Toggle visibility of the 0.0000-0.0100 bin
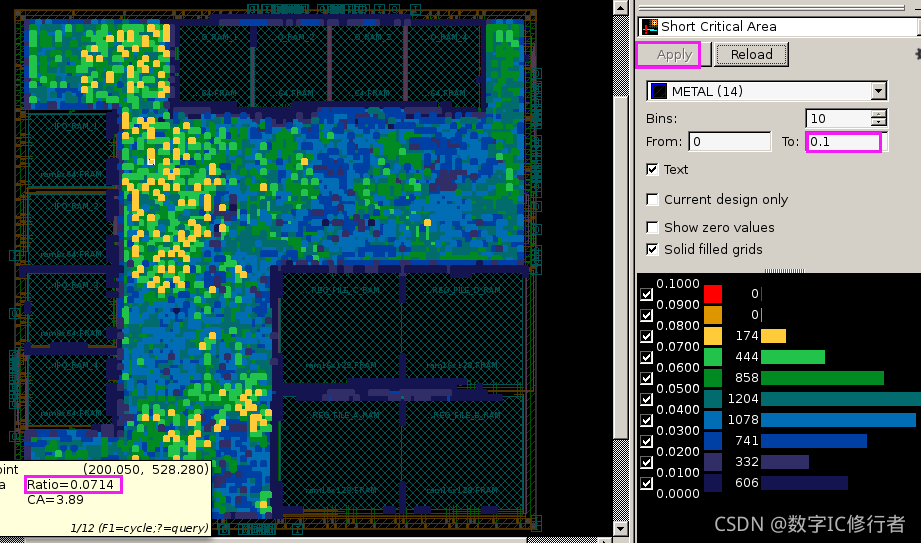 coord(647,483)
